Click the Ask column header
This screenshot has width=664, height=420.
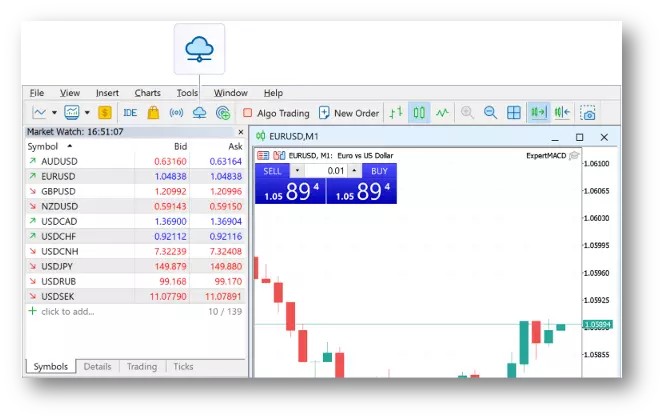pyautogui.click(x=235, y=146)
